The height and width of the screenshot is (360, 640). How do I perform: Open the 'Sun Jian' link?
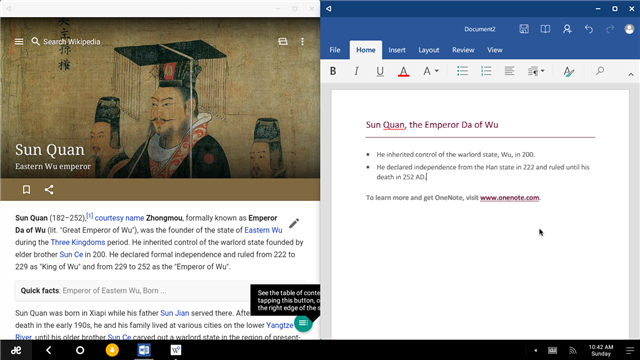click(175, 313)
